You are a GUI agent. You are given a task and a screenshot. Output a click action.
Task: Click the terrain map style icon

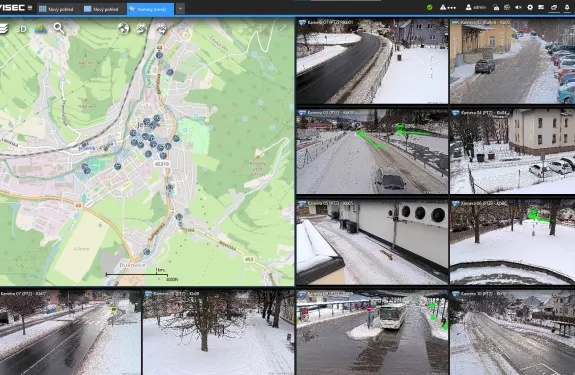(40, 29)
